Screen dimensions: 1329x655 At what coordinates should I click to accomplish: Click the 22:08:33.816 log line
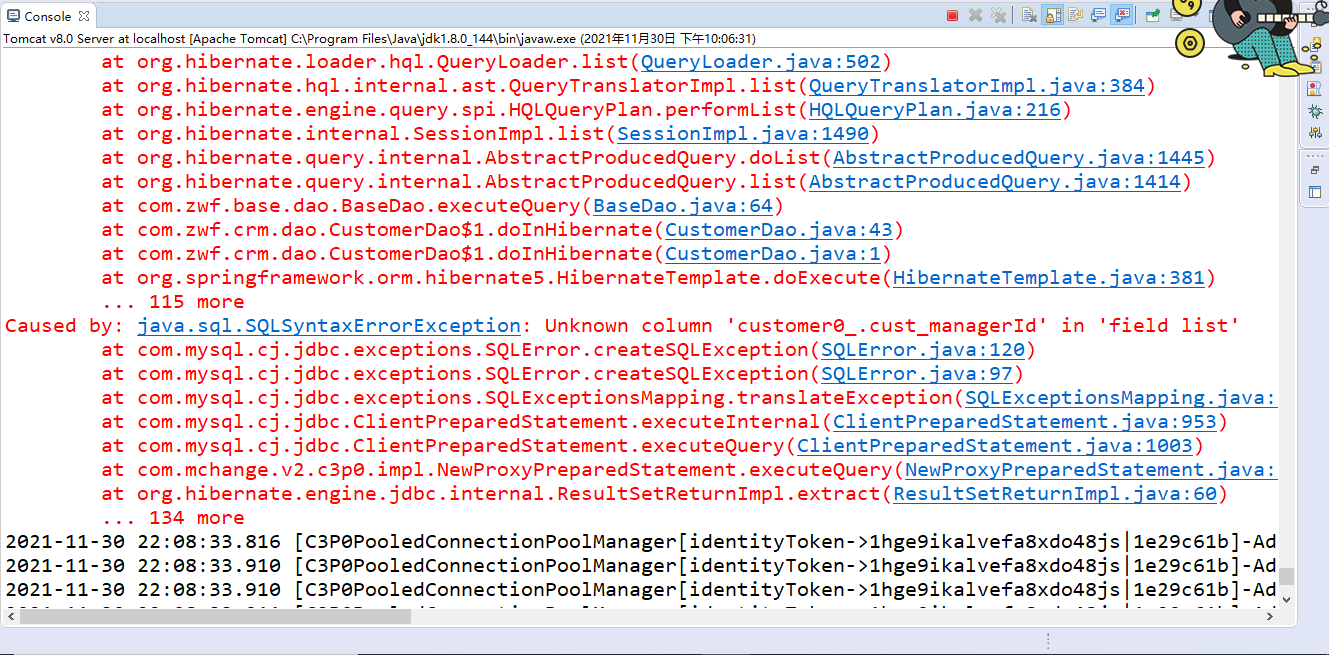coord(641,542)
